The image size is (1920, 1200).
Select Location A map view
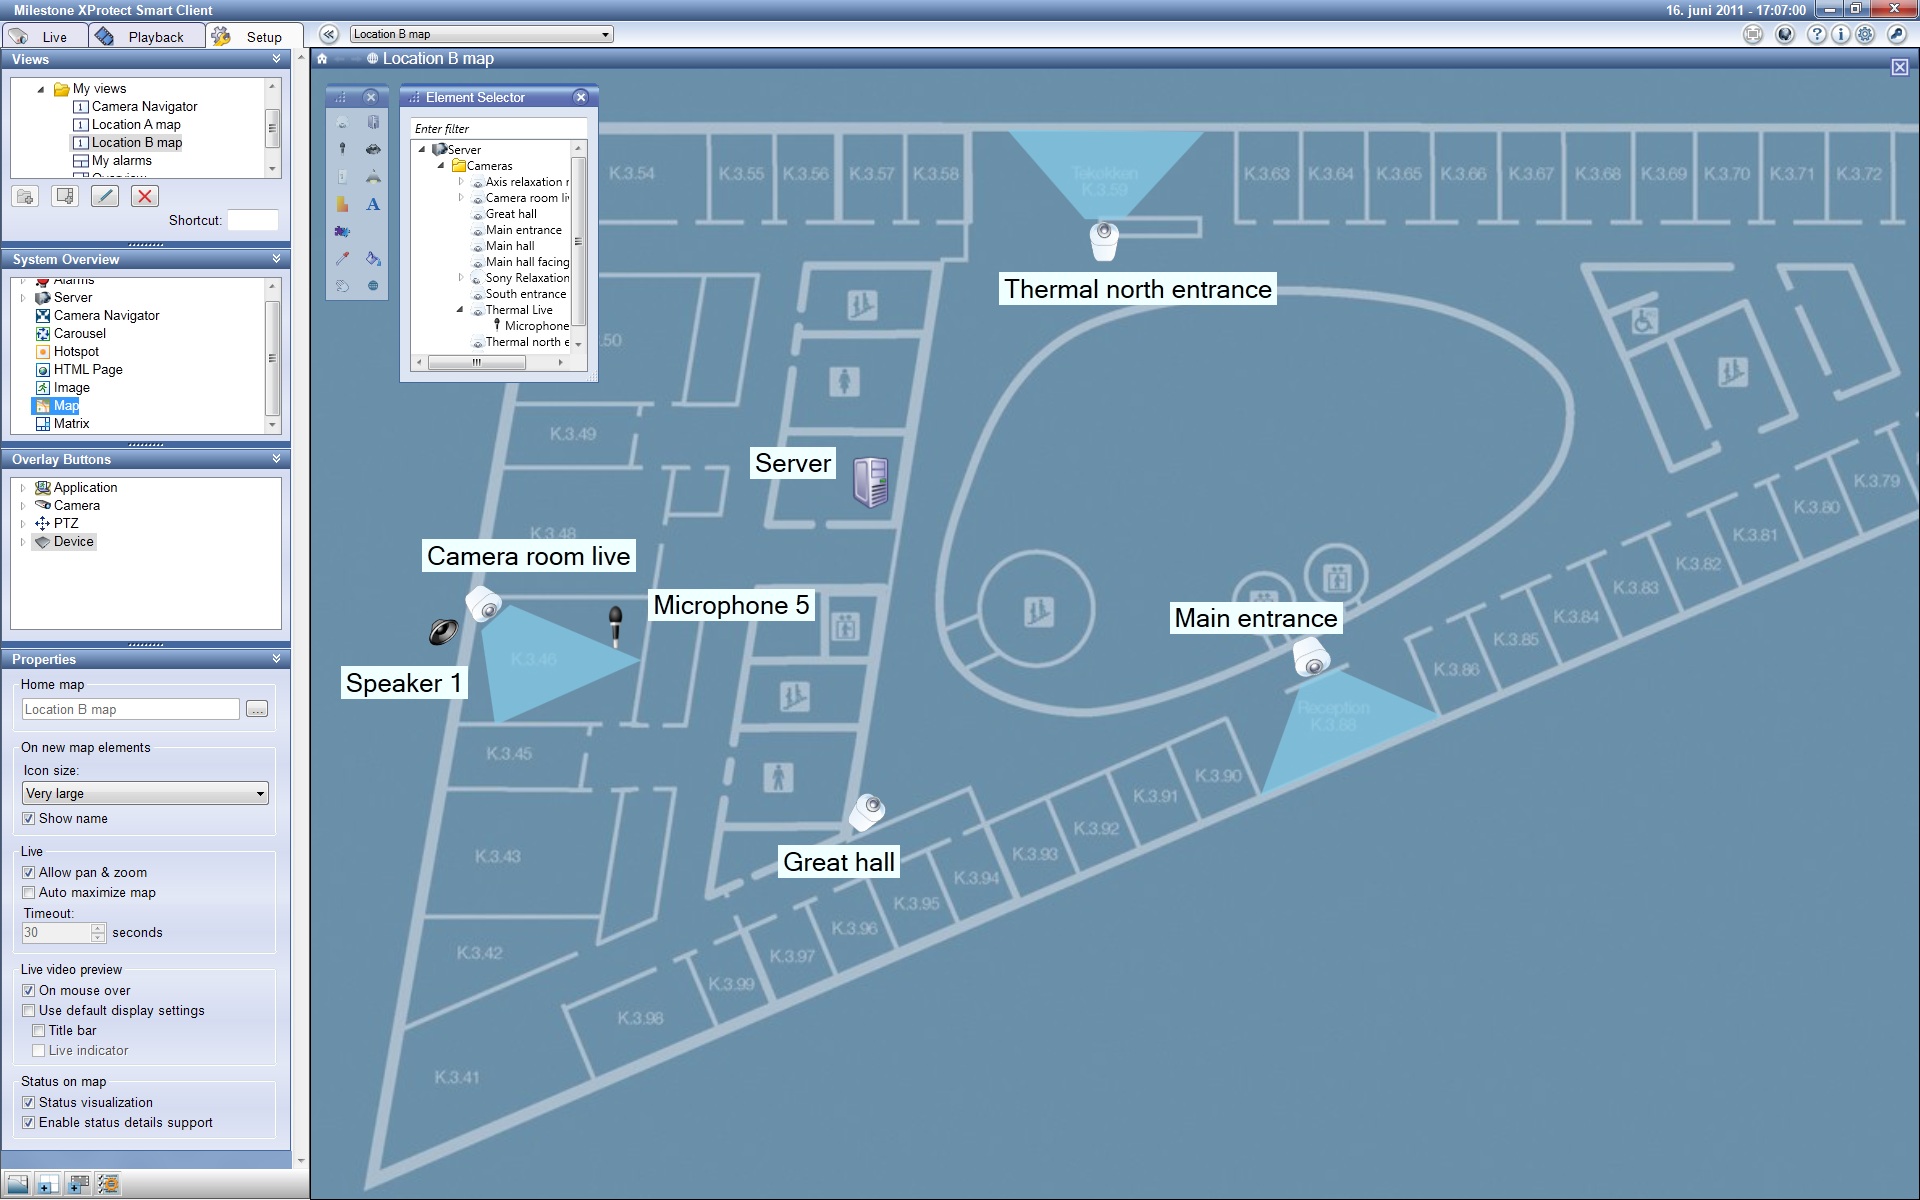pyautogui.click(x=136, y=125)
